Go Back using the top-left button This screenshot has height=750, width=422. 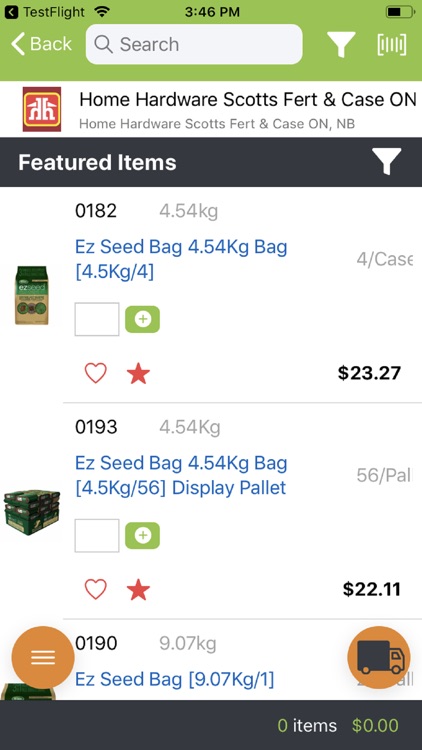click(41, 44)
